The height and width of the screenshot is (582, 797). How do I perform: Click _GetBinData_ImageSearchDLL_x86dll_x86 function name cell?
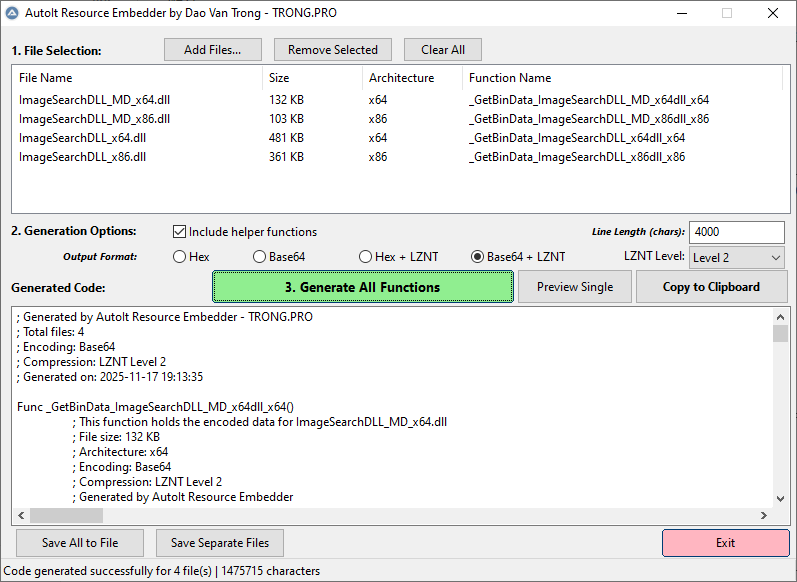(577, 157)
